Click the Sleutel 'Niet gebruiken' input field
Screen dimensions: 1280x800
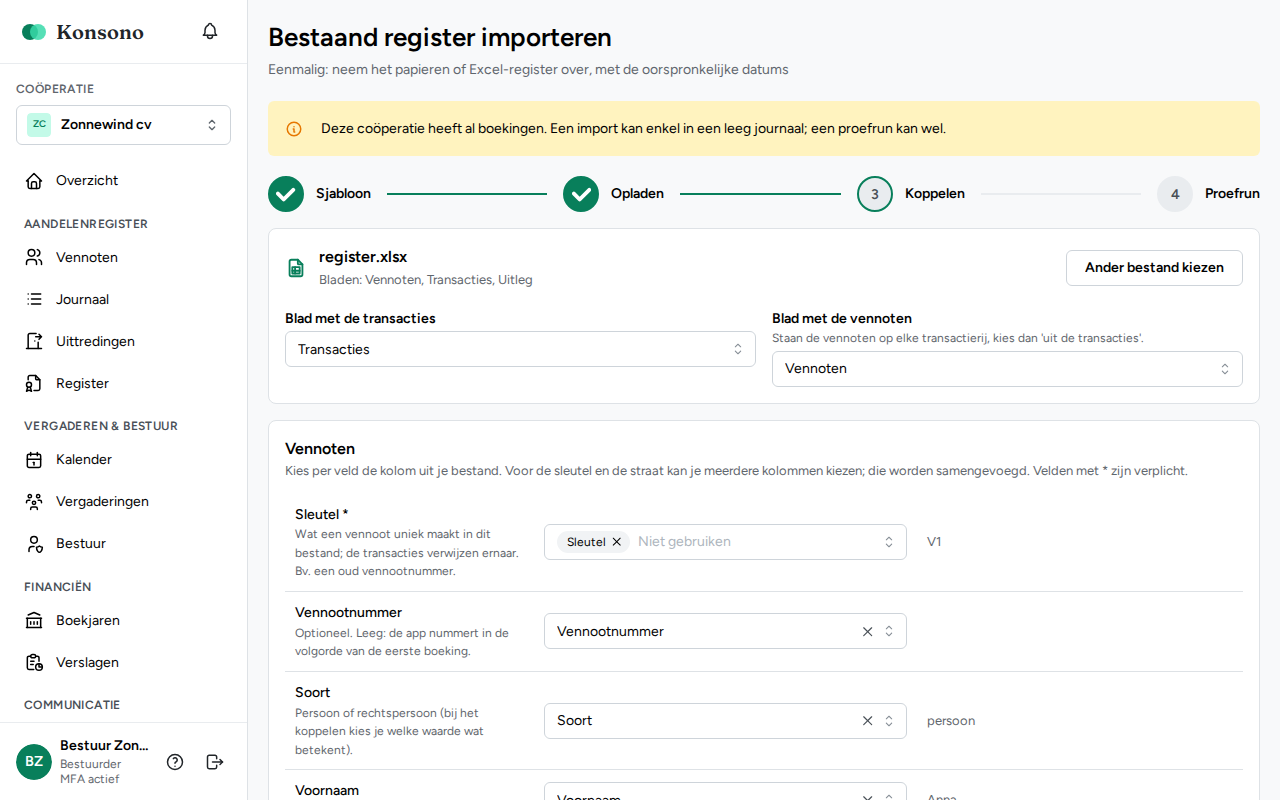[x=752, y=542]
